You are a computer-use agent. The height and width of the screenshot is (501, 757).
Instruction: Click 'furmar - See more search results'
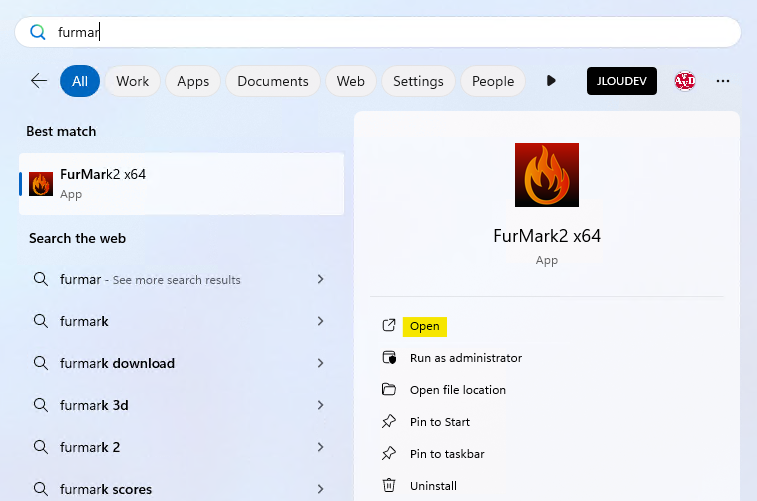(150, 279)
